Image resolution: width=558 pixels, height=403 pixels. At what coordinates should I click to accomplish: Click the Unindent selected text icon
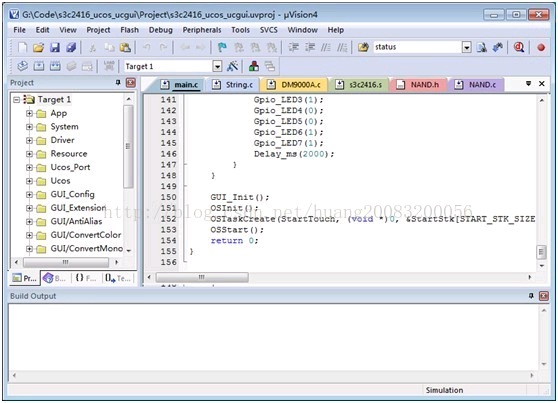310,47
